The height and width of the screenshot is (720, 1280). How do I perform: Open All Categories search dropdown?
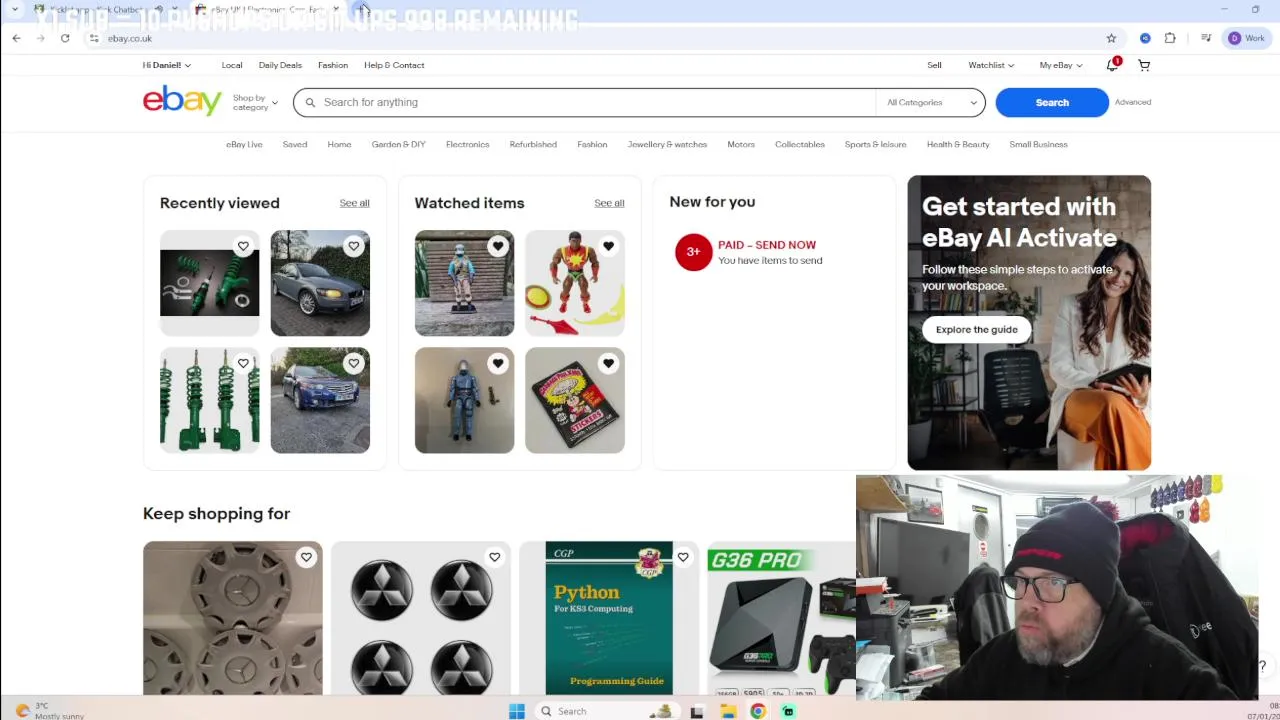[931, 102]
